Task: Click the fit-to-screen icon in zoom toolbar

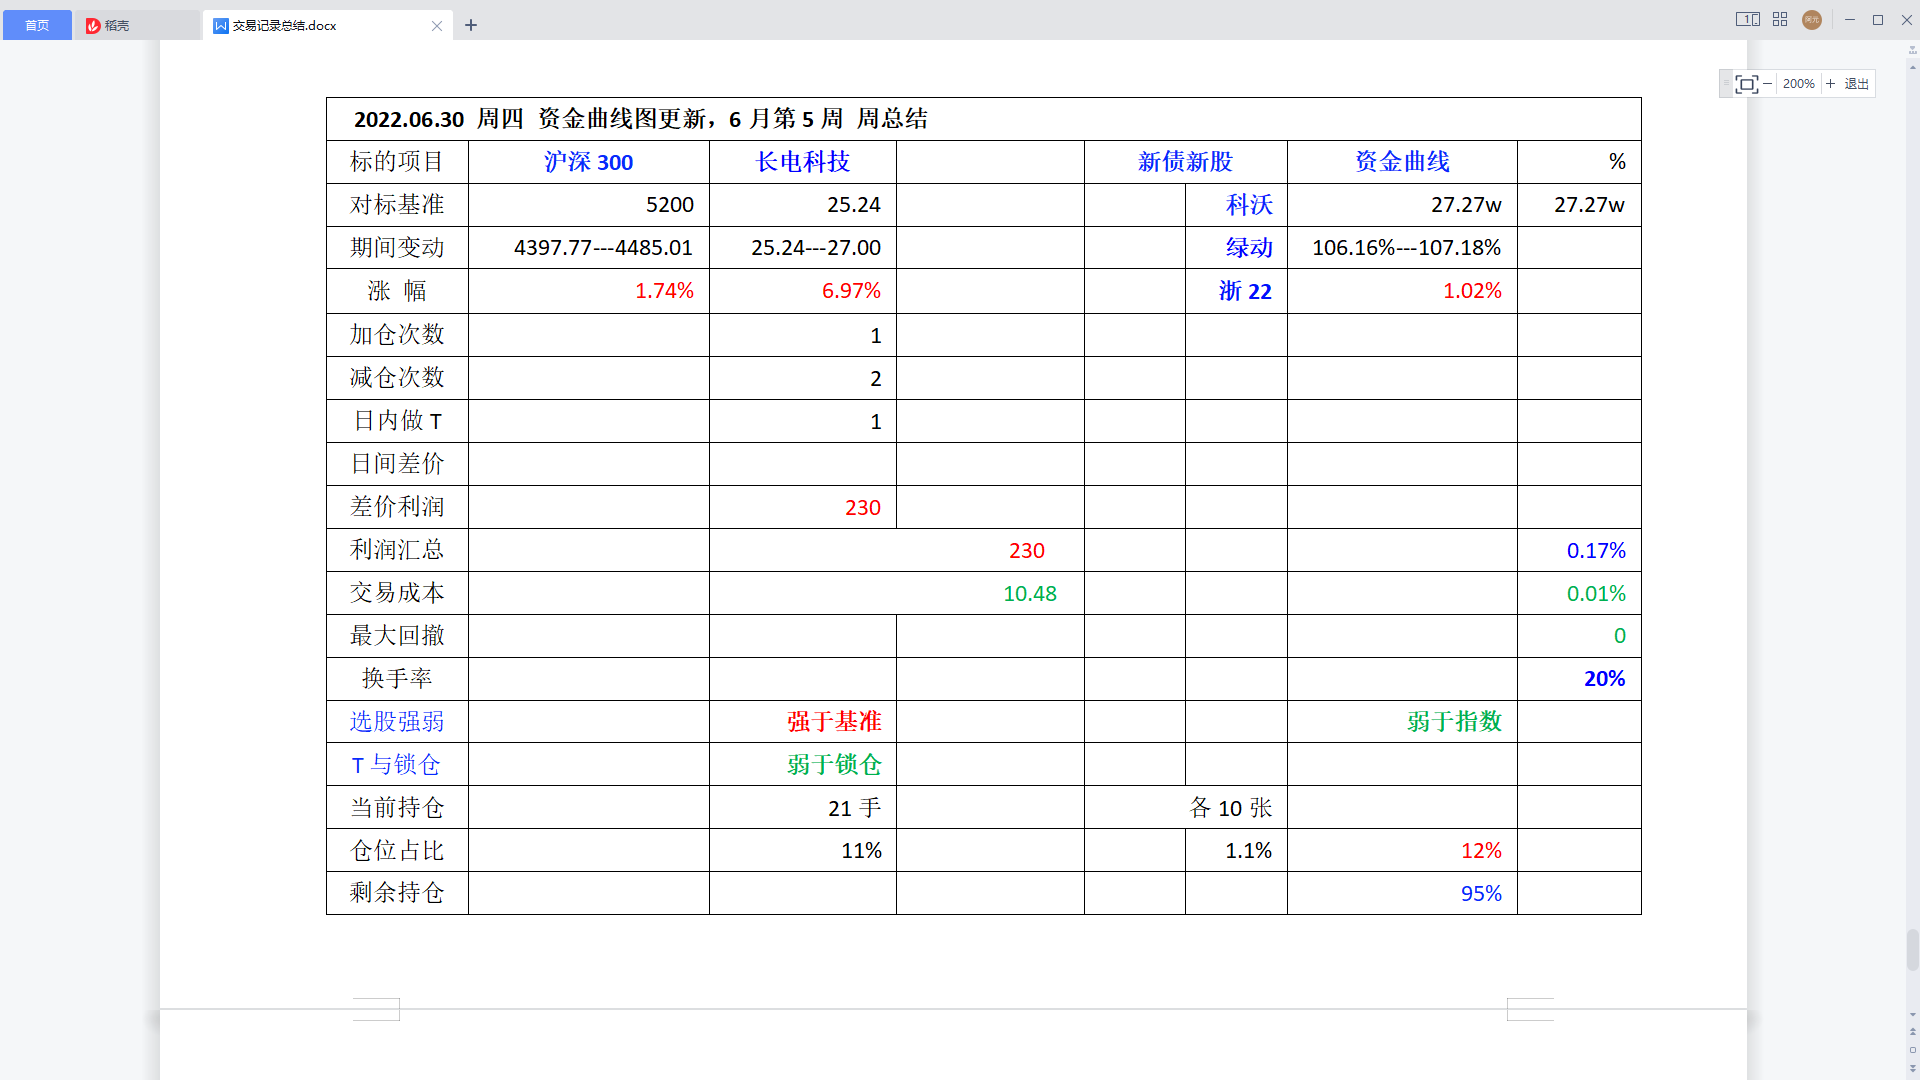Action: click(1746, 84)
